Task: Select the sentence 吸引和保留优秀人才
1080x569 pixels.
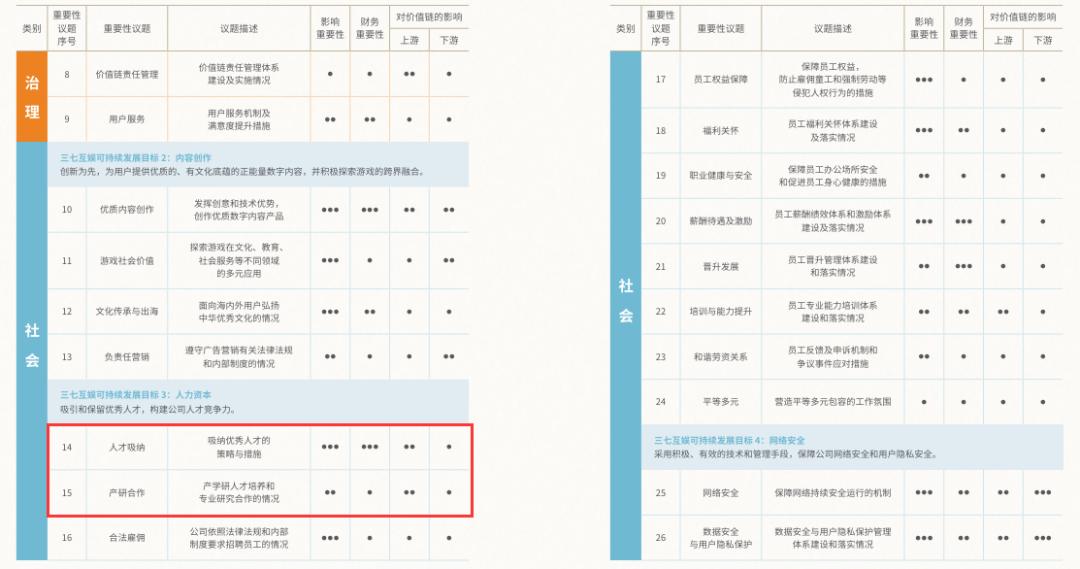Action: pyautogui.click(x=147, y=409)
